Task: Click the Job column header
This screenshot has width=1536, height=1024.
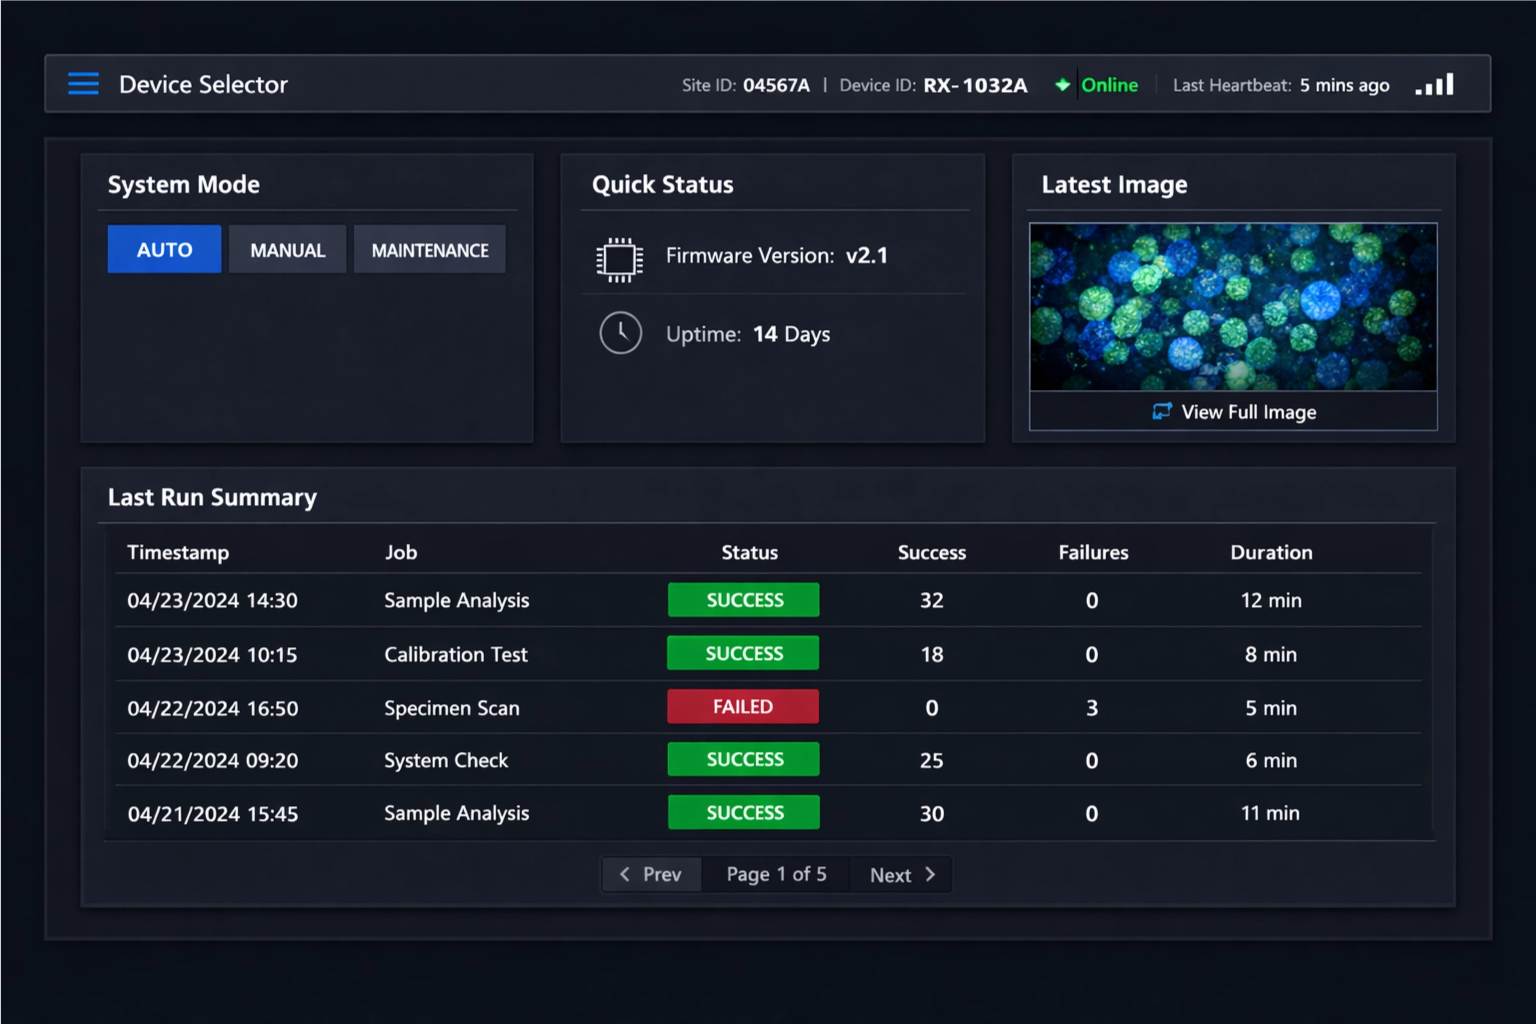Action: (x=401, y=552)
